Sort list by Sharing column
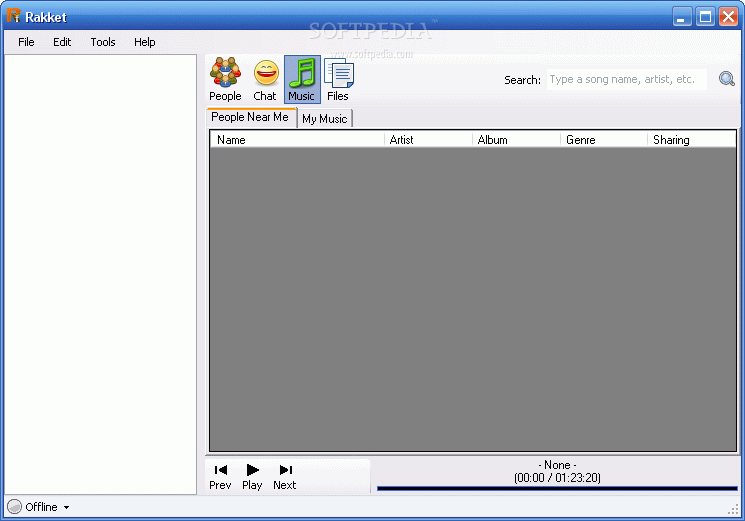Image resolution: width=745 pixels, height=521 pixels. point(692,140)
